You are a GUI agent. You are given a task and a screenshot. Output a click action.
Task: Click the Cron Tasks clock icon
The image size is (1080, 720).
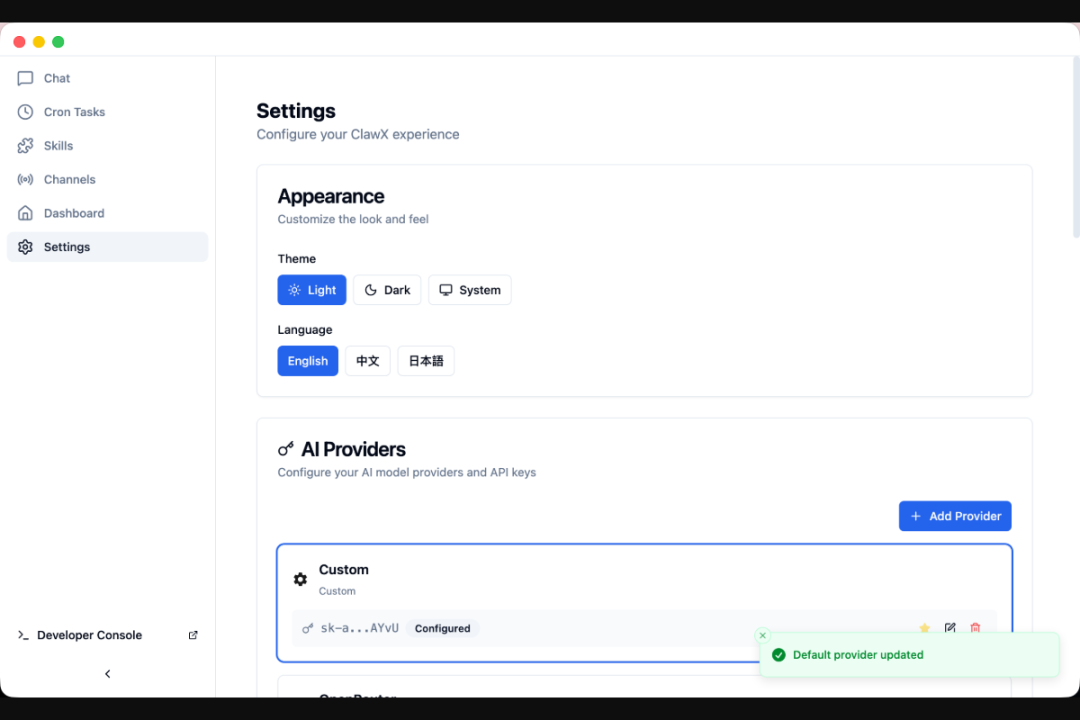(25, 112)
